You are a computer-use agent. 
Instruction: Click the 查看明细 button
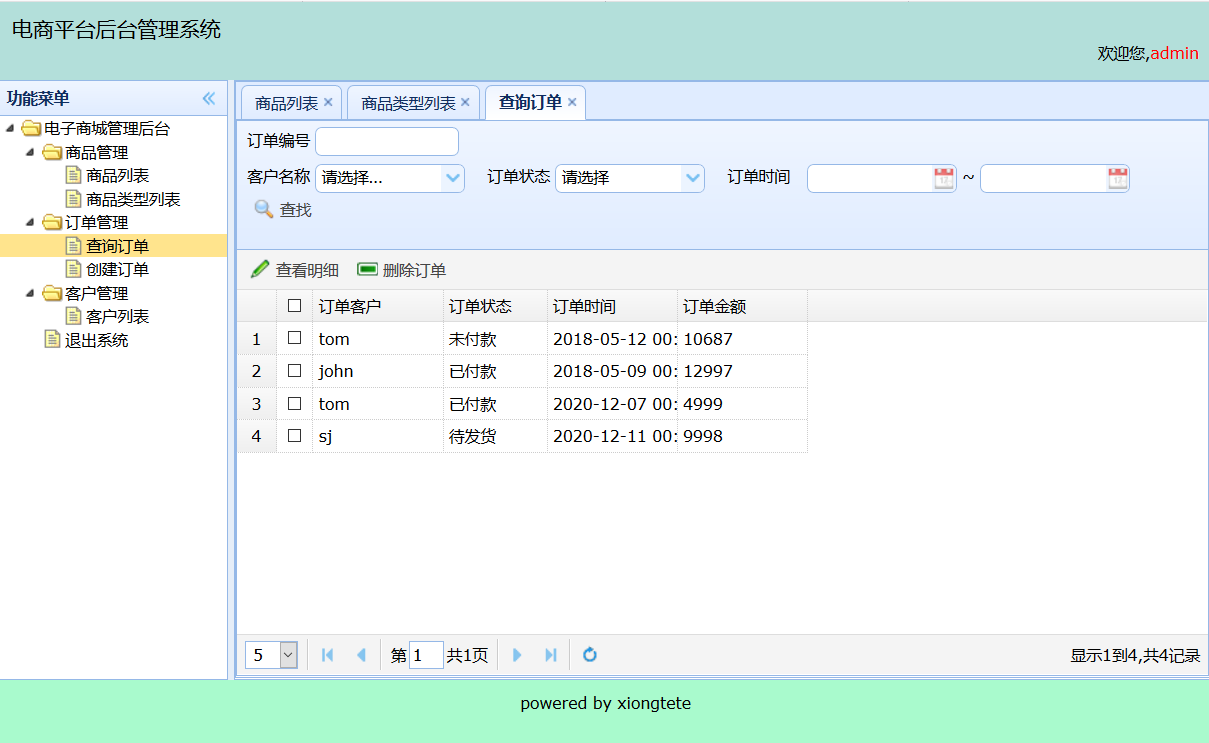295,270
